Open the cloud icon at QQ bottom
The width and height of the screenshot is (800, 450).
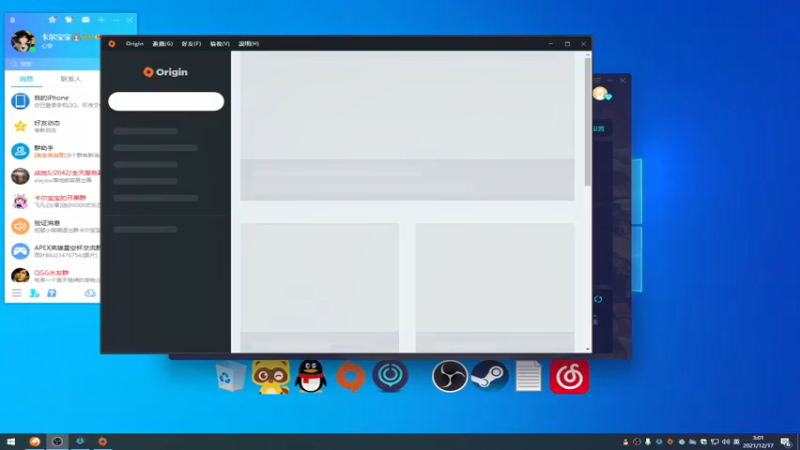point(90,293)
